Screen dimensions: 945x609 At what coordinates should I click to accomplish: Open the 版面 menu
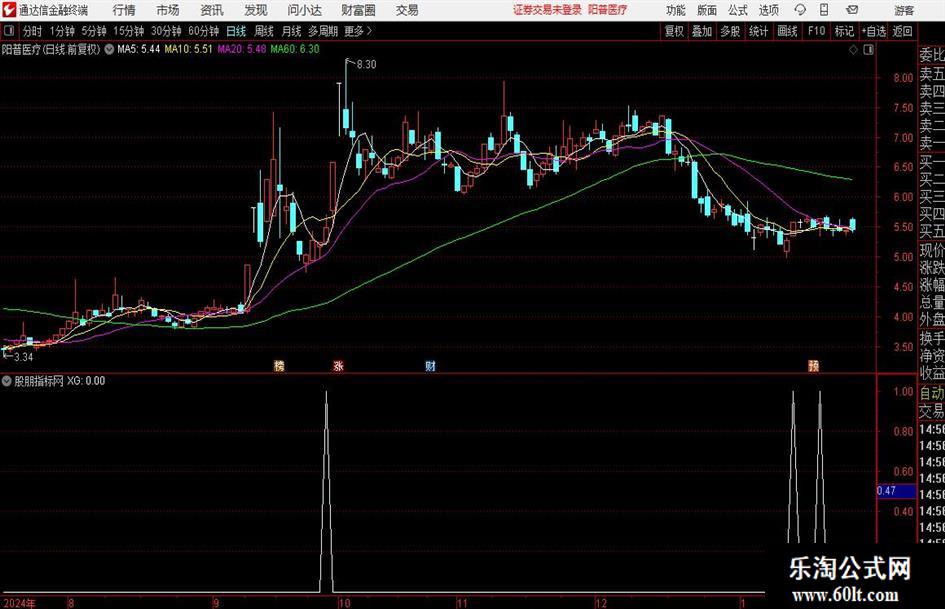click(706, 10)
